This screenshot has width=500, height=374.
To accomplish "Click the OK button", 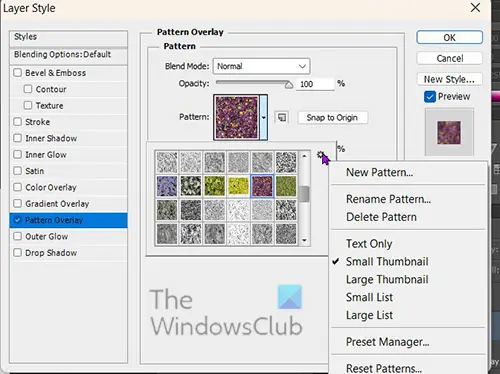I will [x=449, y=37].
